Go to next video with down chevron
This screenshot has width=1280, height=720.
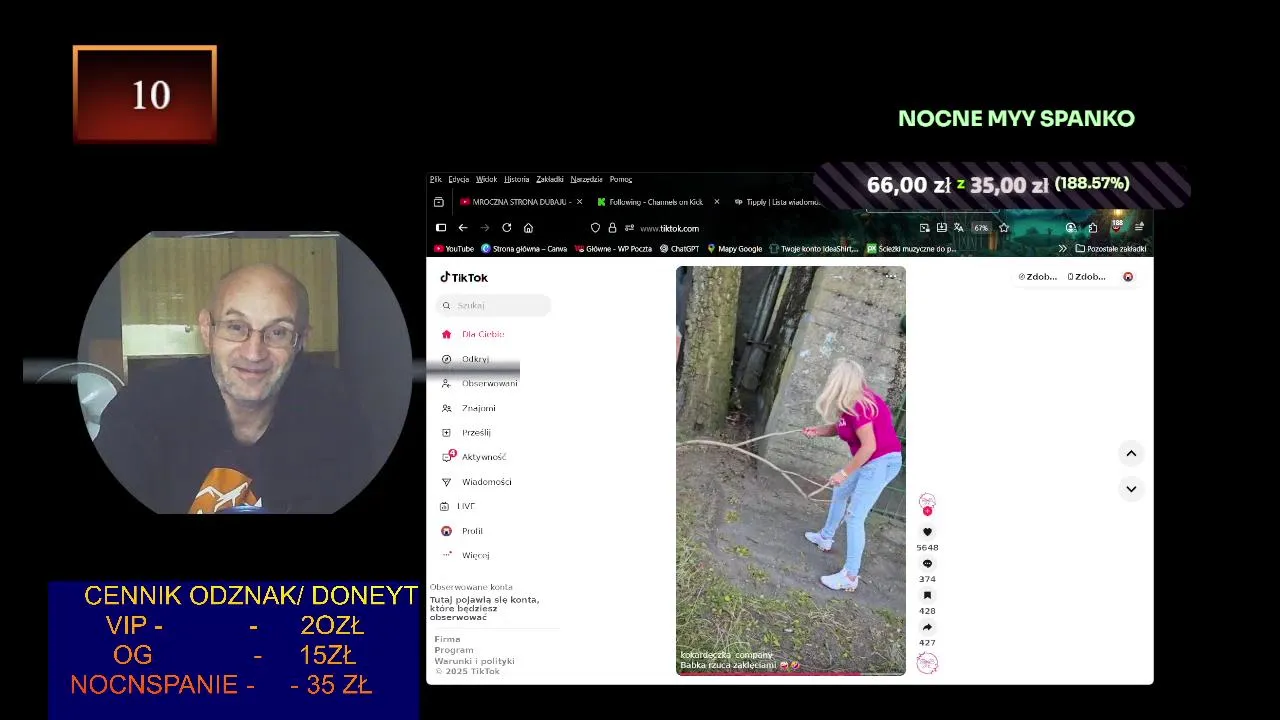click(x=1131, y=489)
